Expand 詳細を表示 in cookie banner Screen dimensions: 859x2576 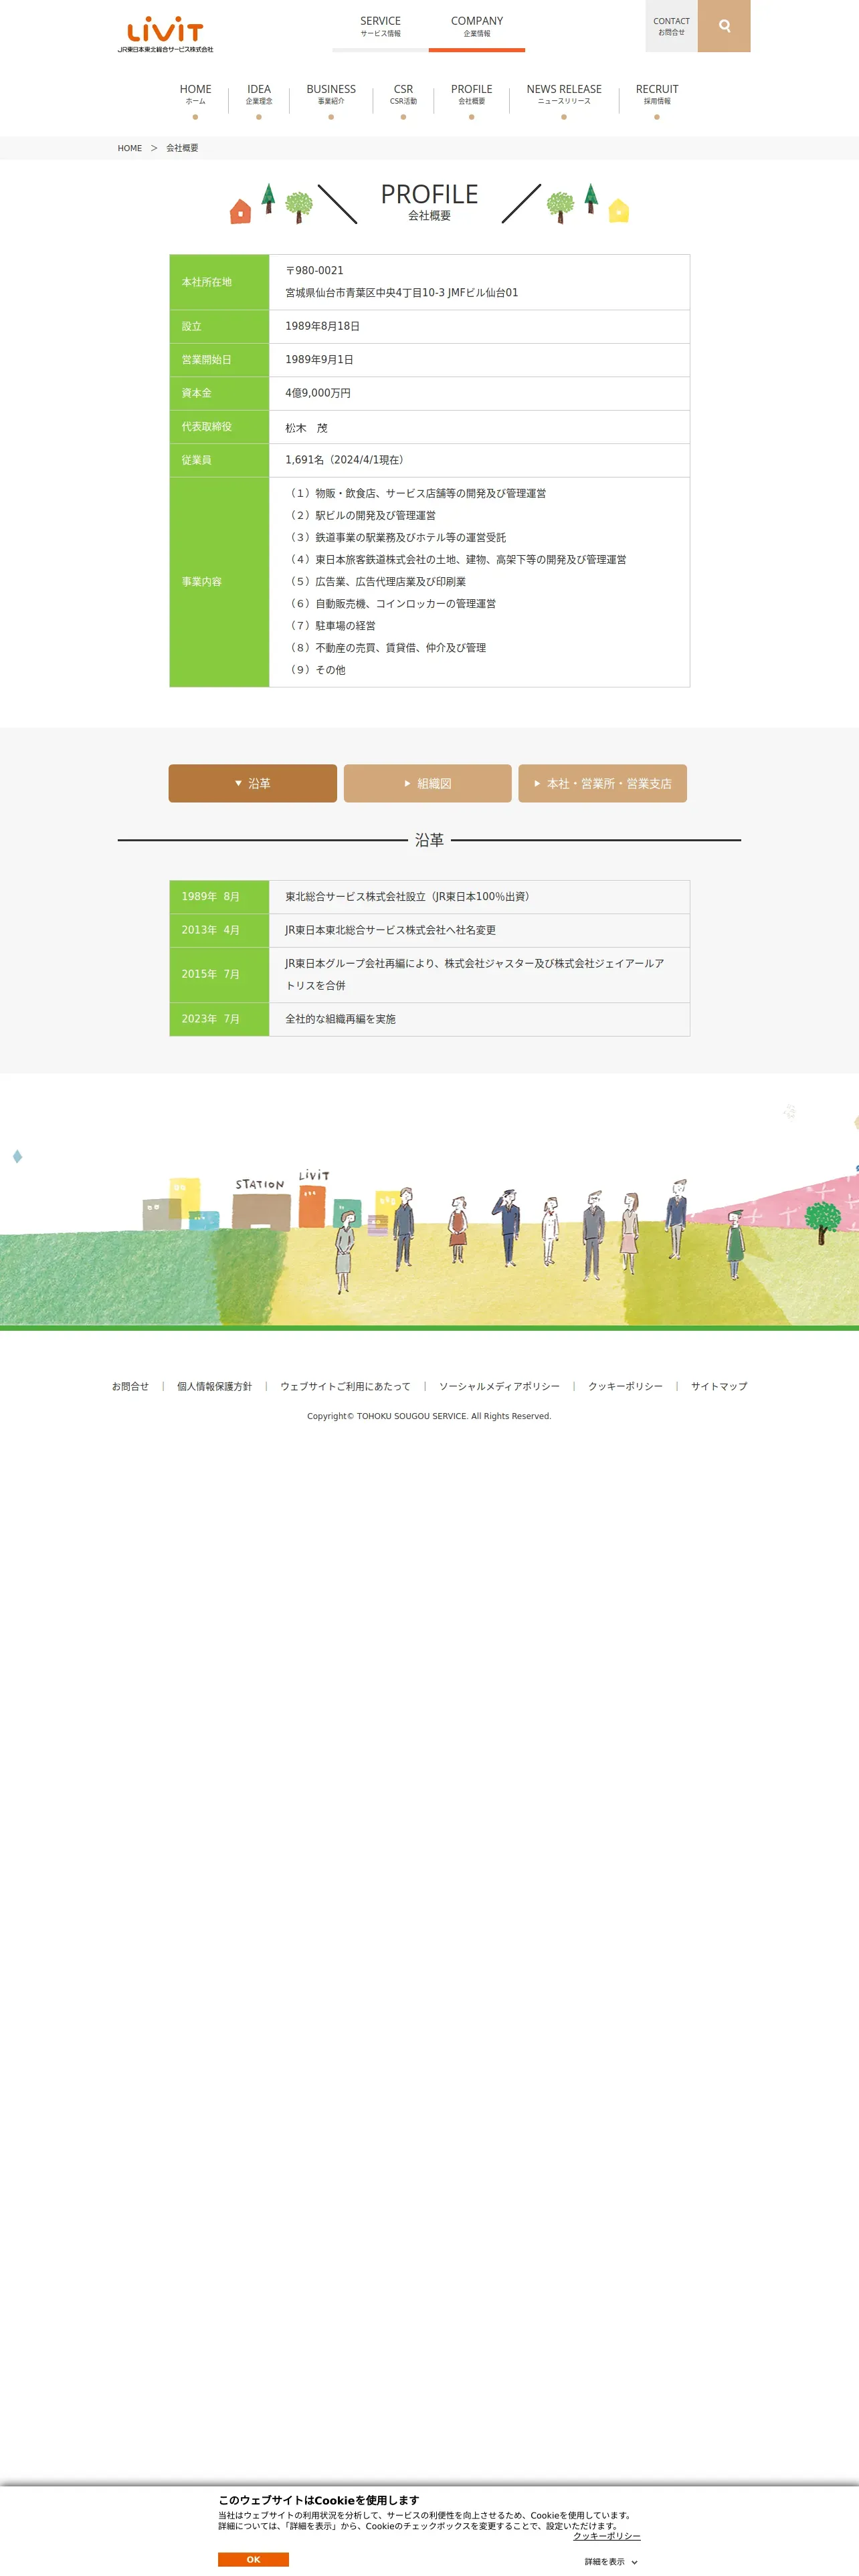611,2562
